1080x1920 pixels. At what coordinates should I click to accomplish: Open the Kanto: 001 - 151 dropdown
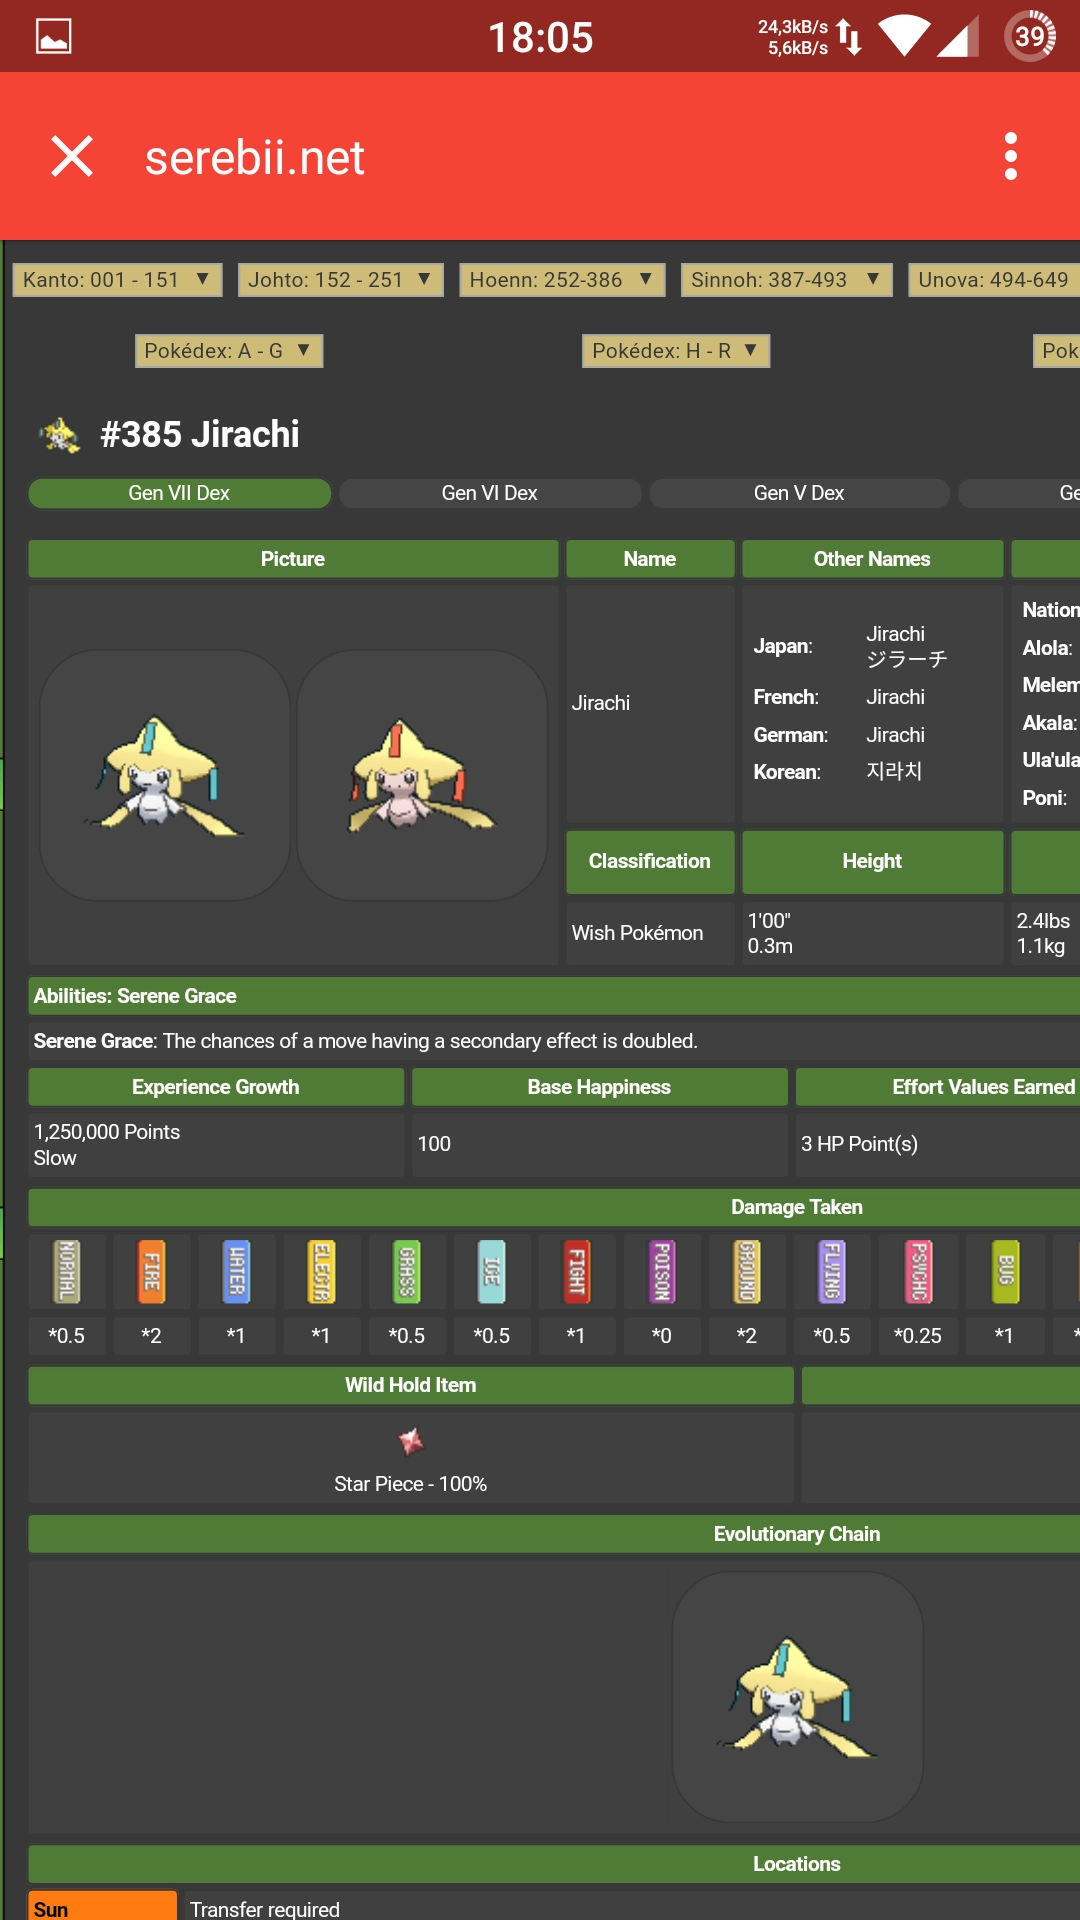pos(117,280)
